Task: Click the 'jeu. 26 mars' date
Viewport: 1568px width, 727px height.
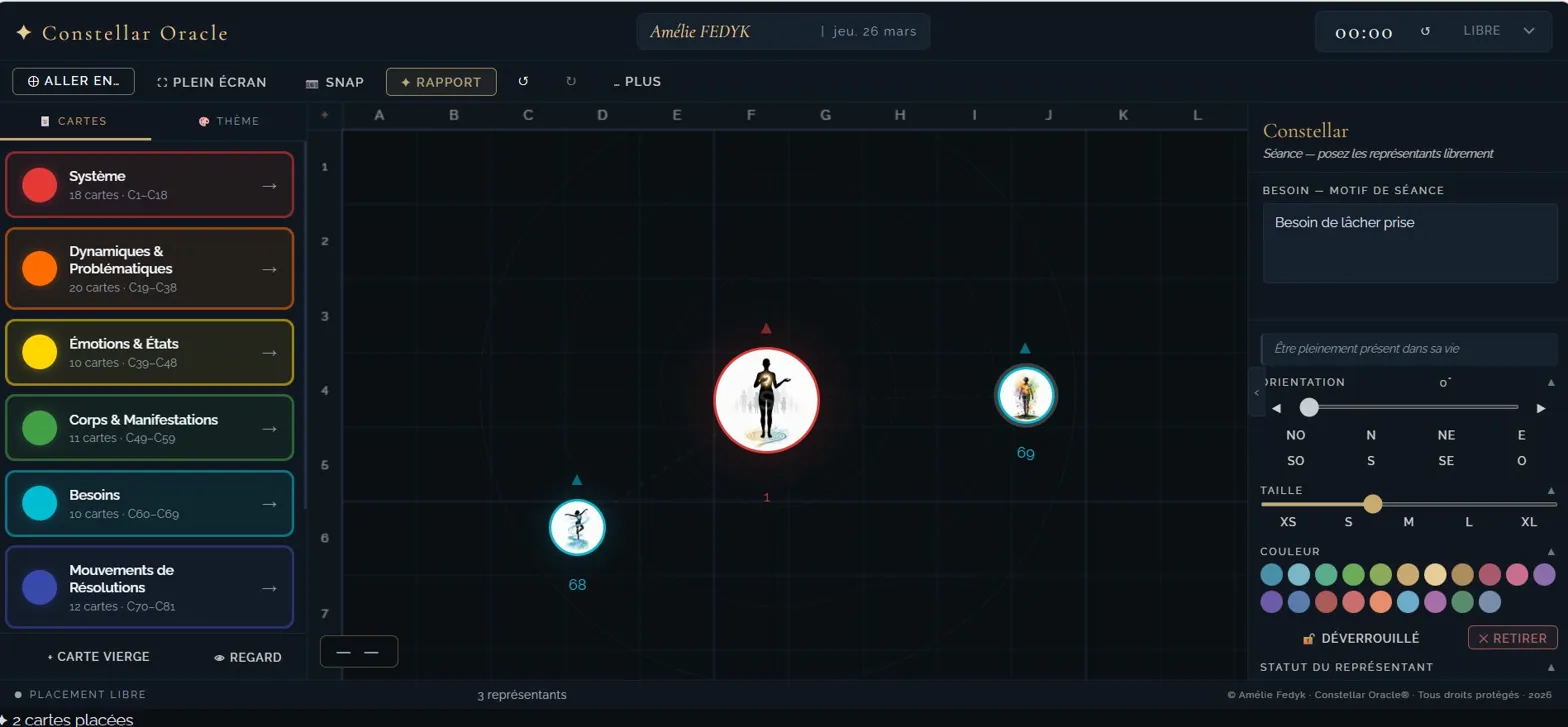Action: click(875, 31)
